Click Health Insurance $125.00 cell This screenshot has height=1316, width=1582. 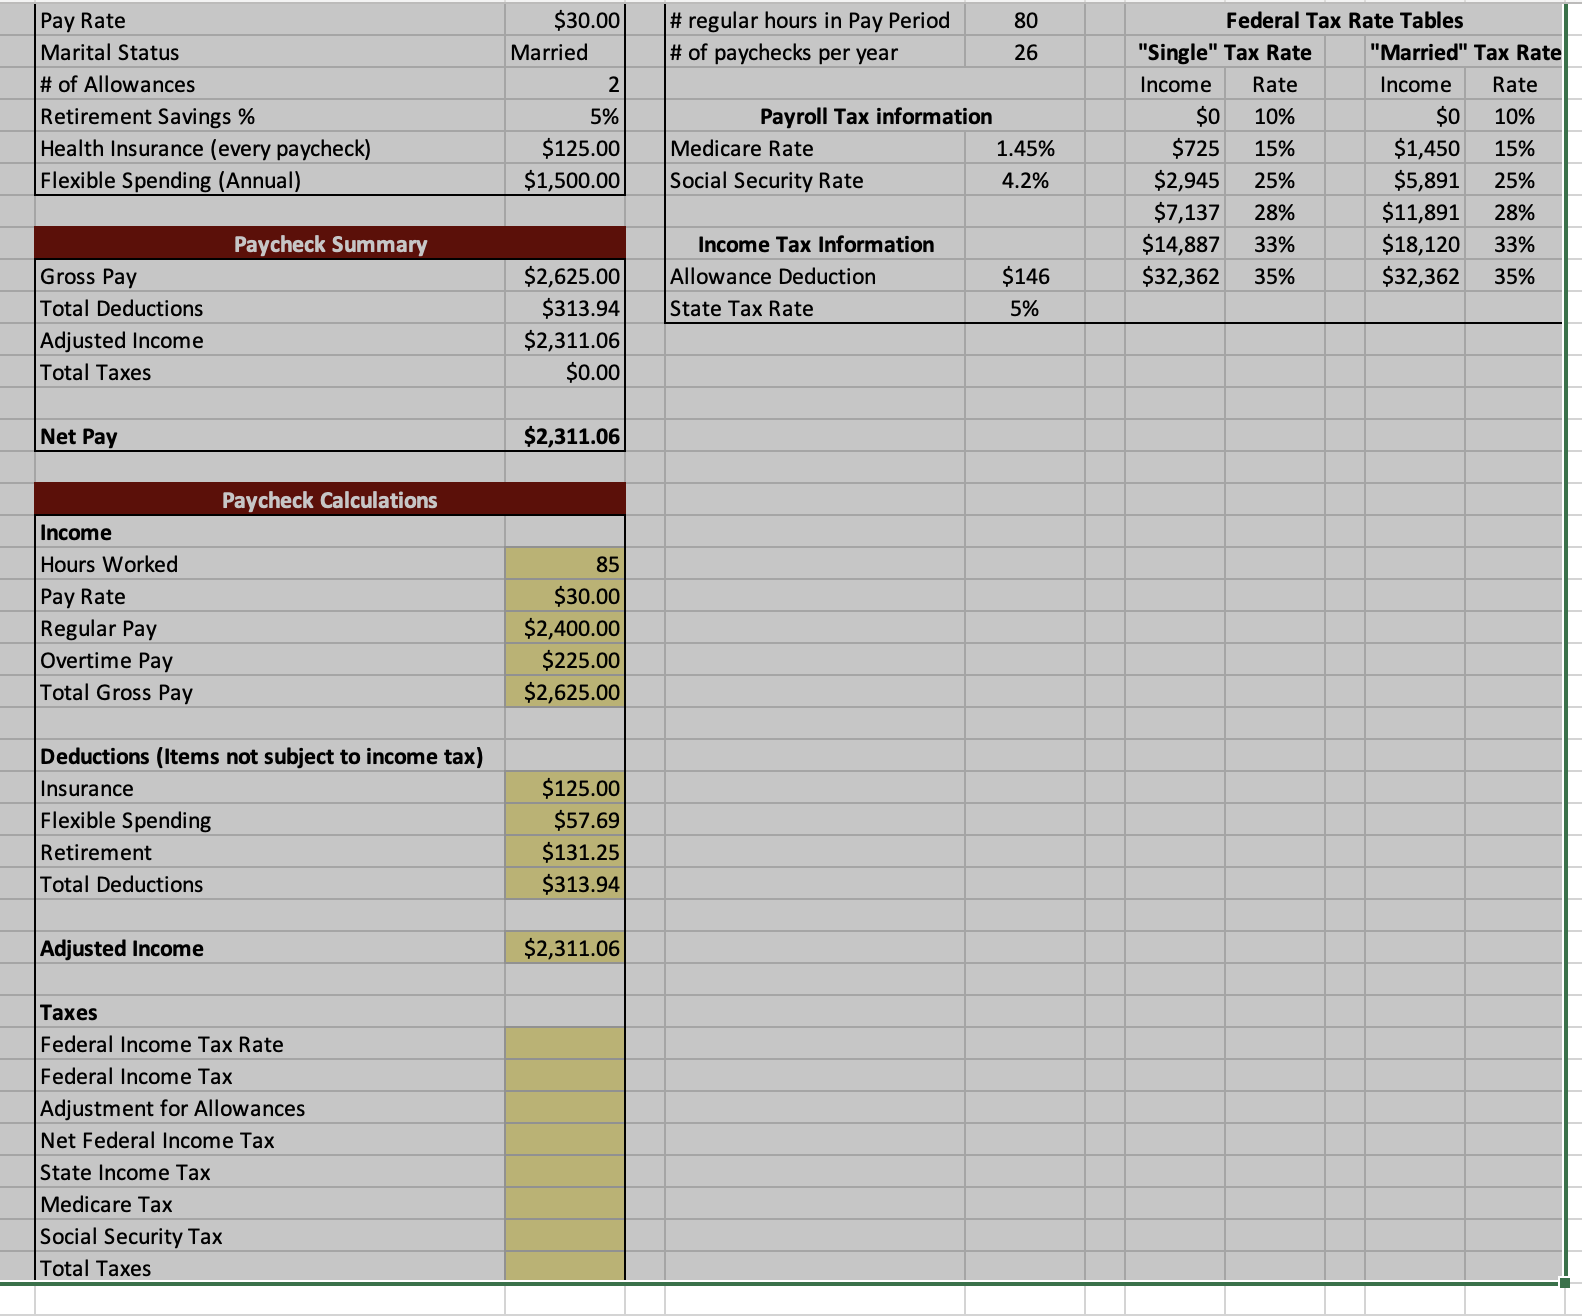565,148
